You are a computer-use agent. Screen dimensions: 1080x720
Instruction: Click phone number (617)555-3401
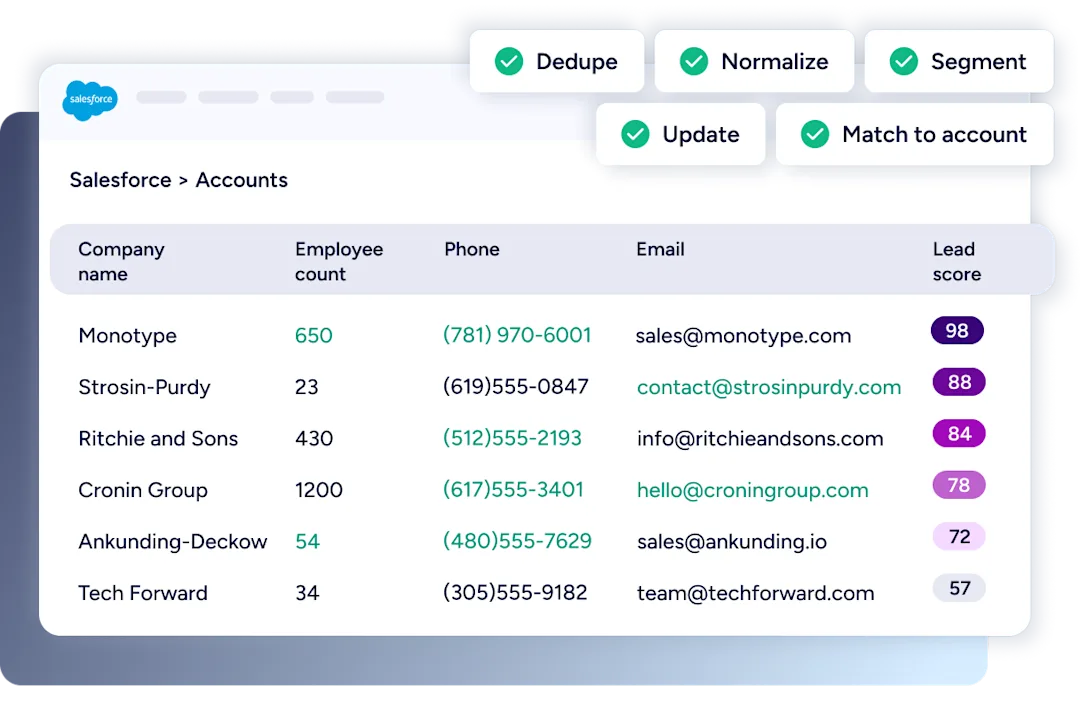click(513, 490)
